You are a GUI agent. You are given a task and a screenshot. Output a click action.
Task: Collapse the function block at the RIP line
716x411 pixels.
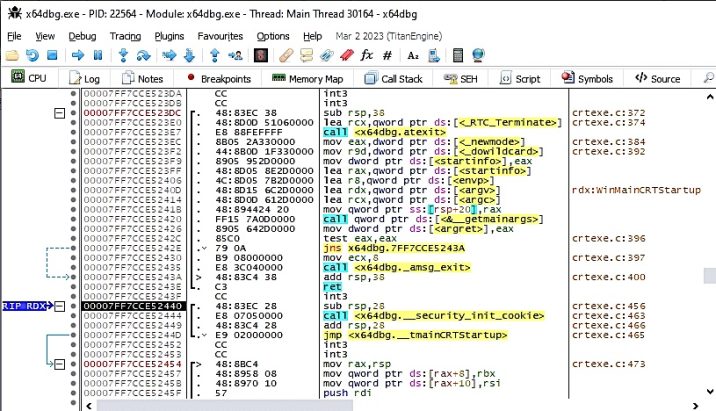tap(59, 305)
